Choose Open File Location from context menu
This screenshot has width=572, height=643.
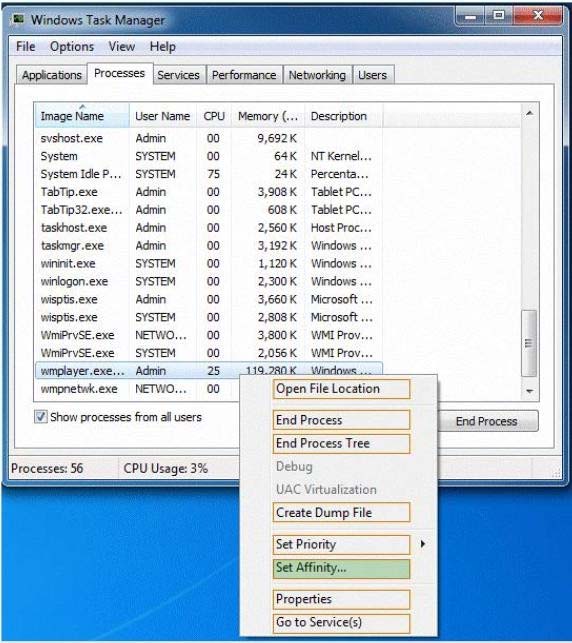pyautogui.click(x=341, y=388)
